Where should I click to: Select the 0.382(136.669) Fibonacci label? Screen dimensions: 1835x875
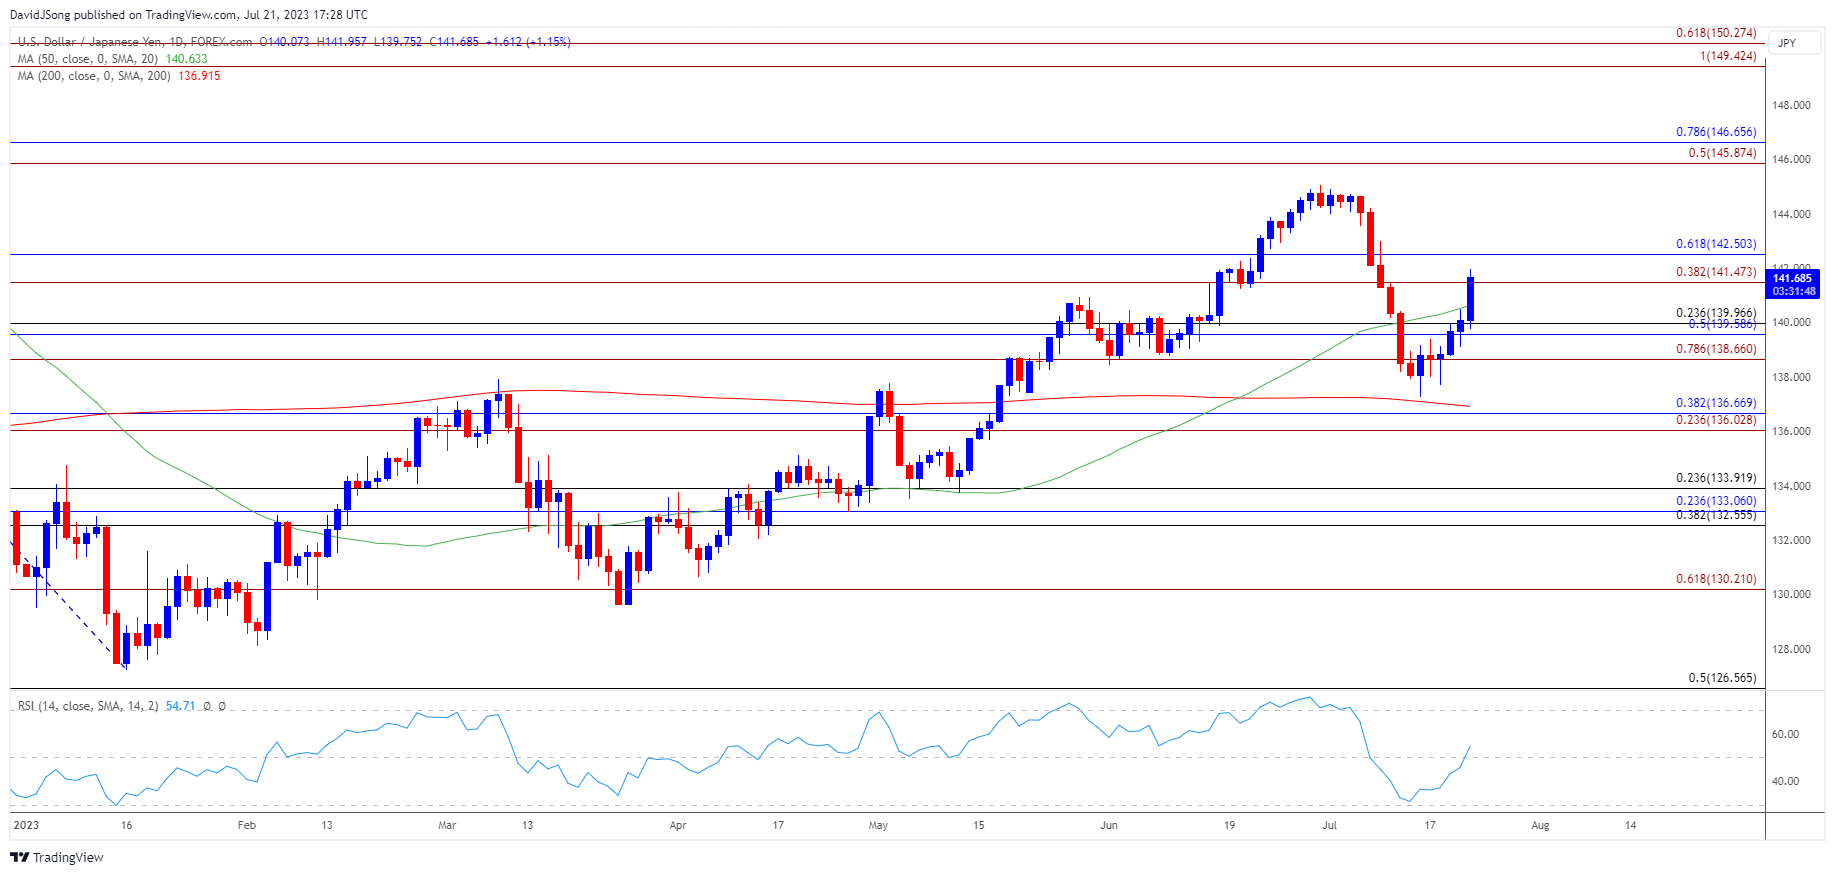click(x=1716, y=403)
